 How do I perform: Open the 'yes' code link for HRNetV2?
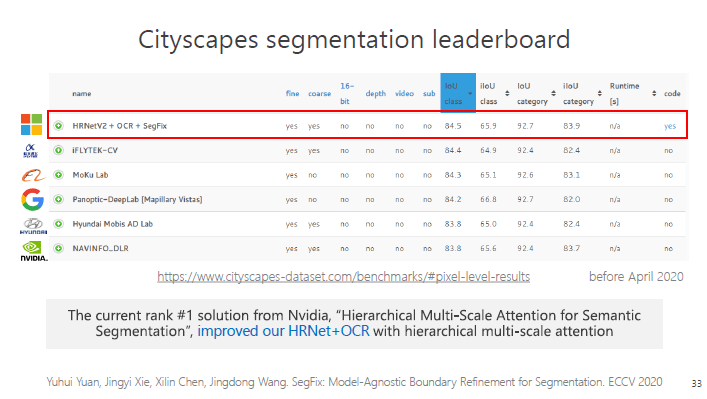tap(670, 126)
